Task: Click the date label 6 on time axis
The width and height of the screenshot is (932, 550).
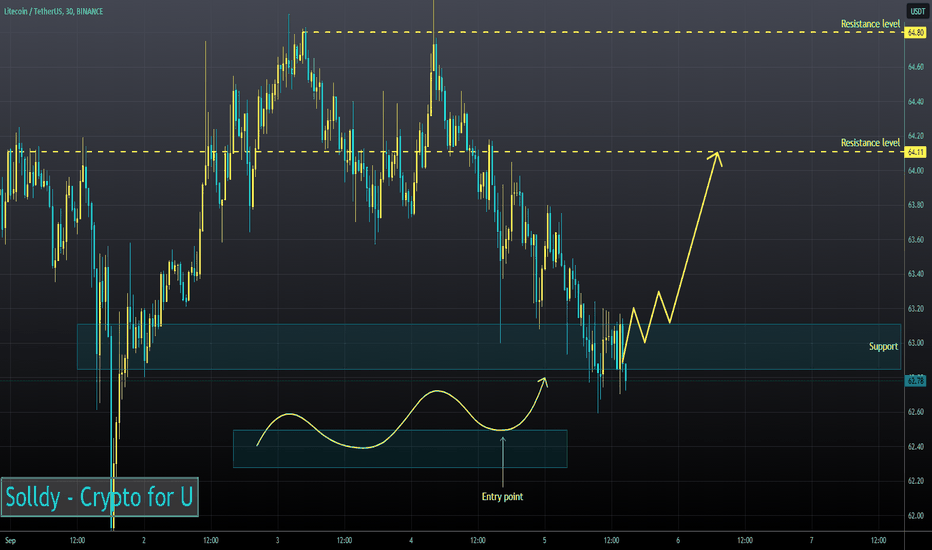Action: tap(678, 540)
